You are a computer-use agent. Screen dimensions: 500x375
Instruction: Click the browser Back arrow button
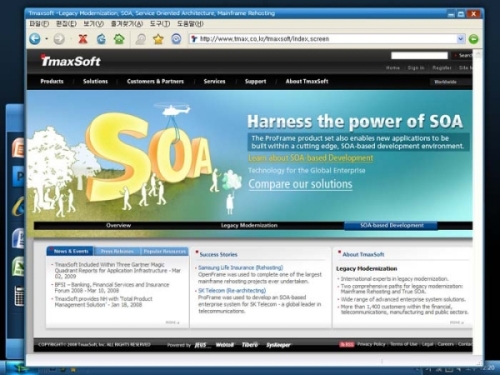[35, 39]
